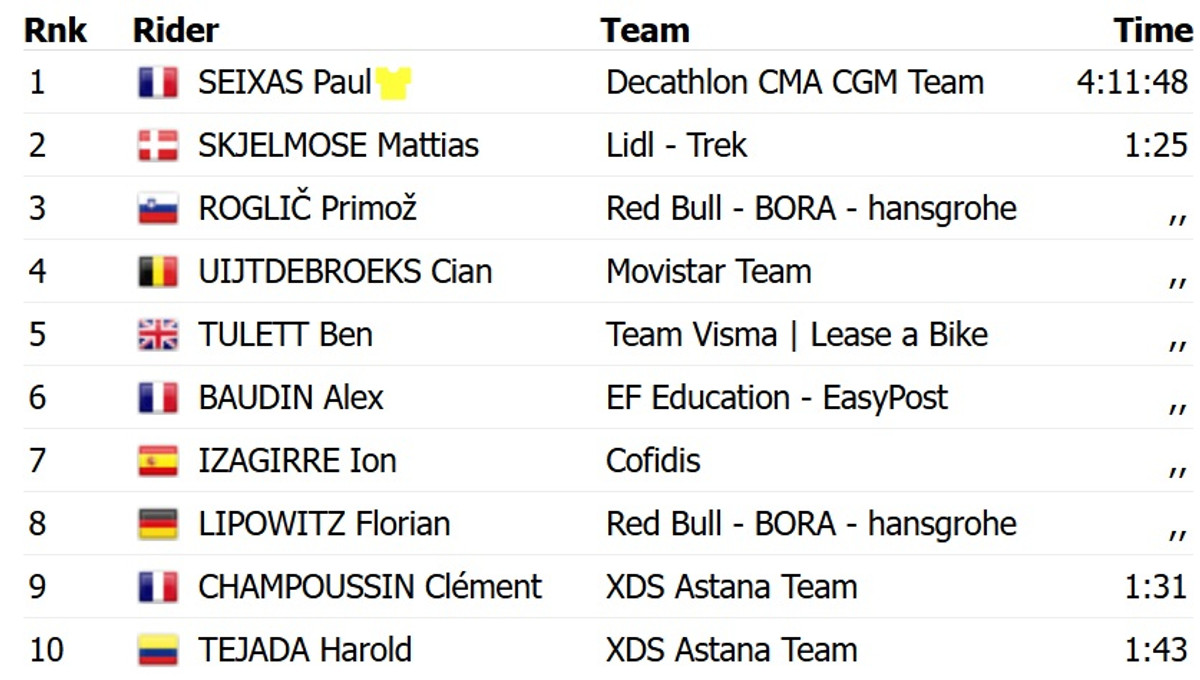Open rider SEIXAS Paul's profile

(x=285, y=82)
